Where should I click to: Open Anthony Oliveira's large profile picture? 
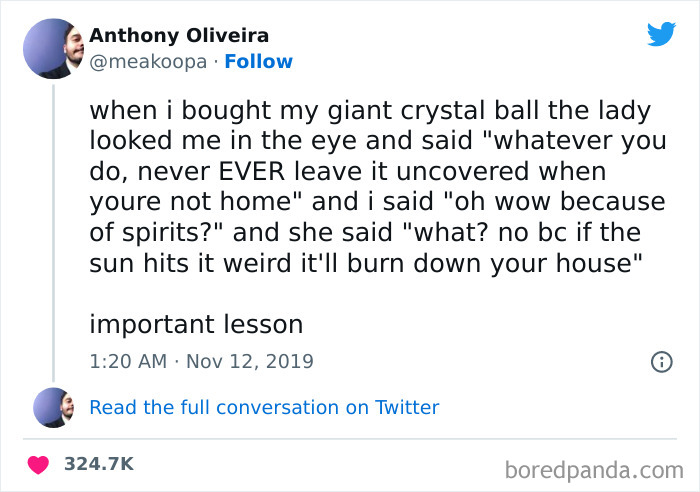52,48
